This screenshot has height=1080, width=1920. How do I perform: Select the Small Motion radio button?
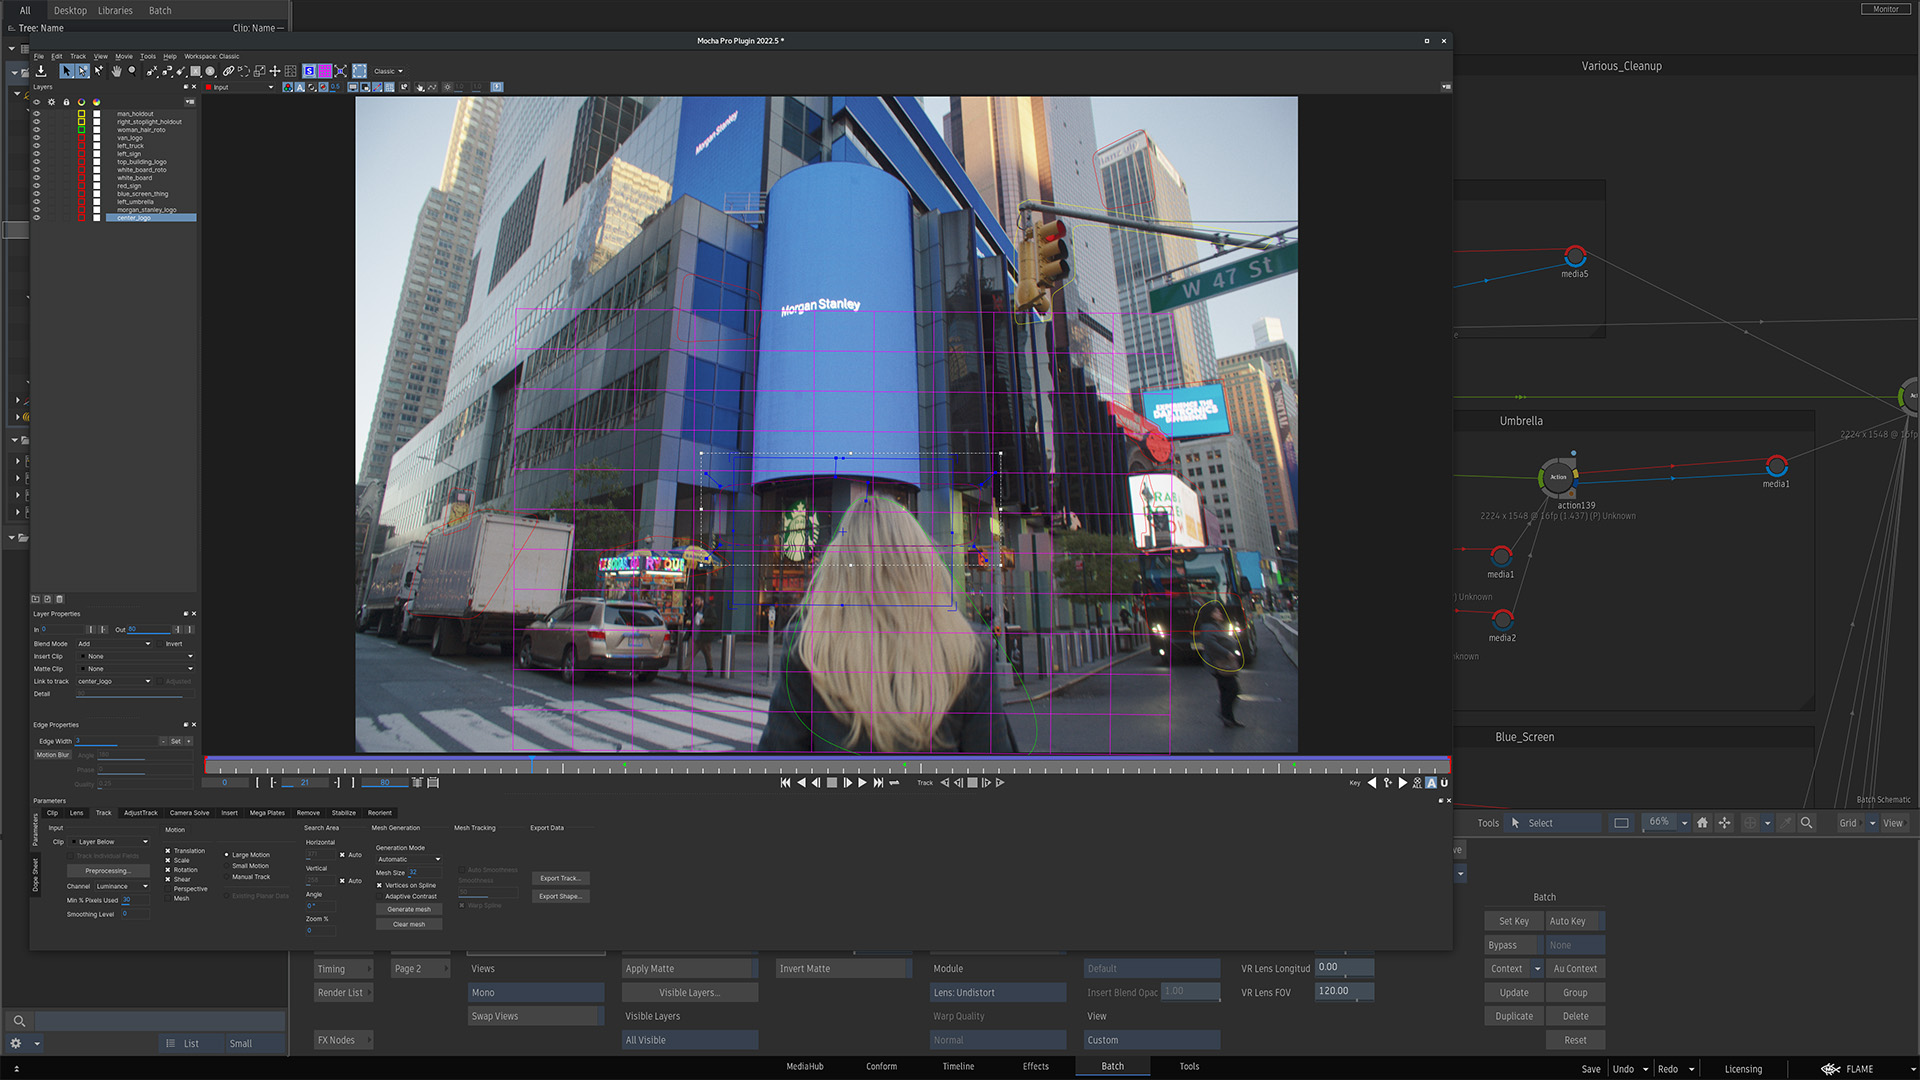click(226, 866)
